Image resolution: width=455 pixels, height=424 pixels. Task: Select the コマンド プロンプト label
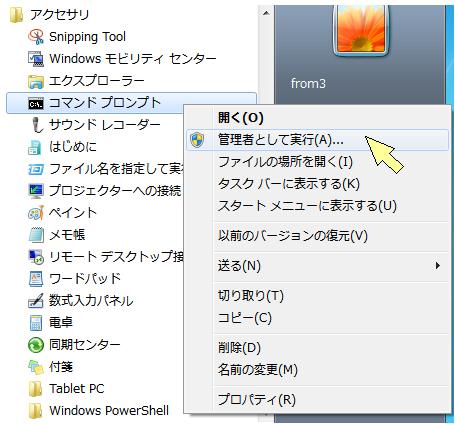point(105,103)
